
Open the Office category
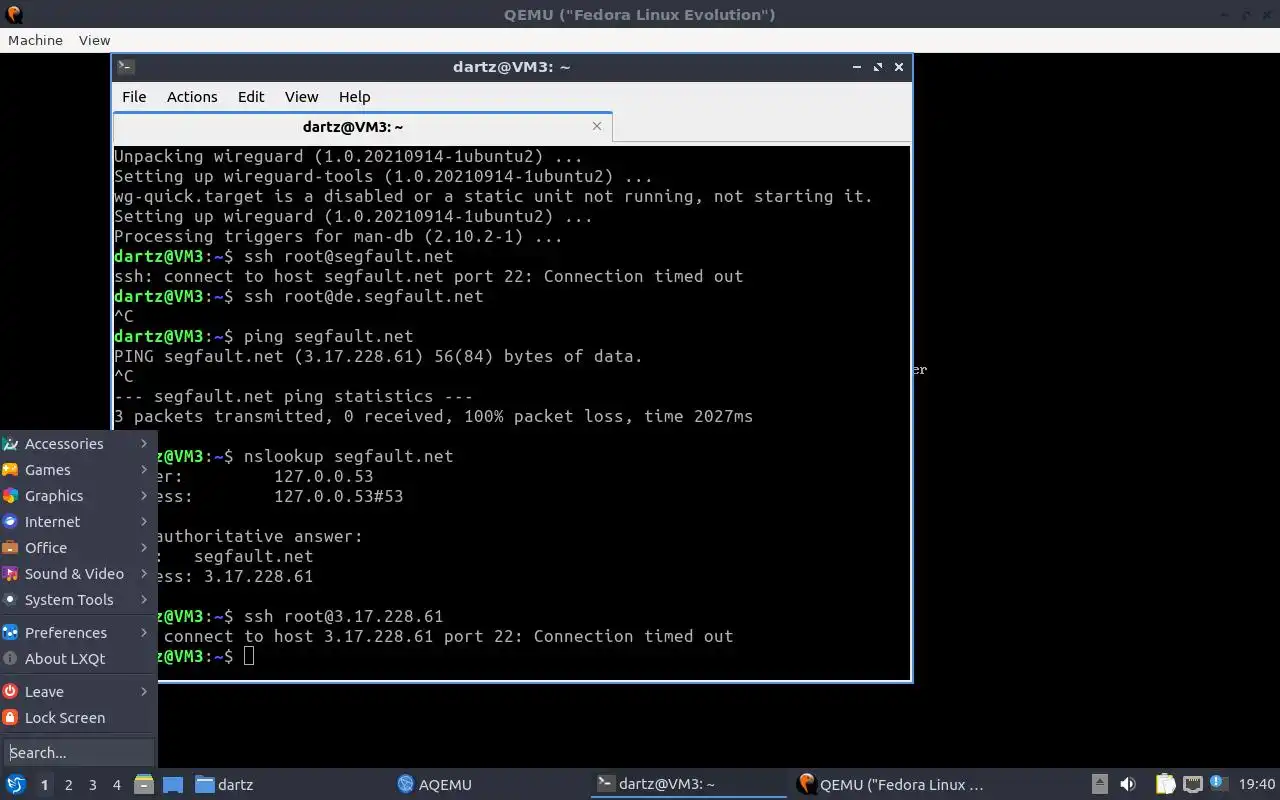[76, 548]
